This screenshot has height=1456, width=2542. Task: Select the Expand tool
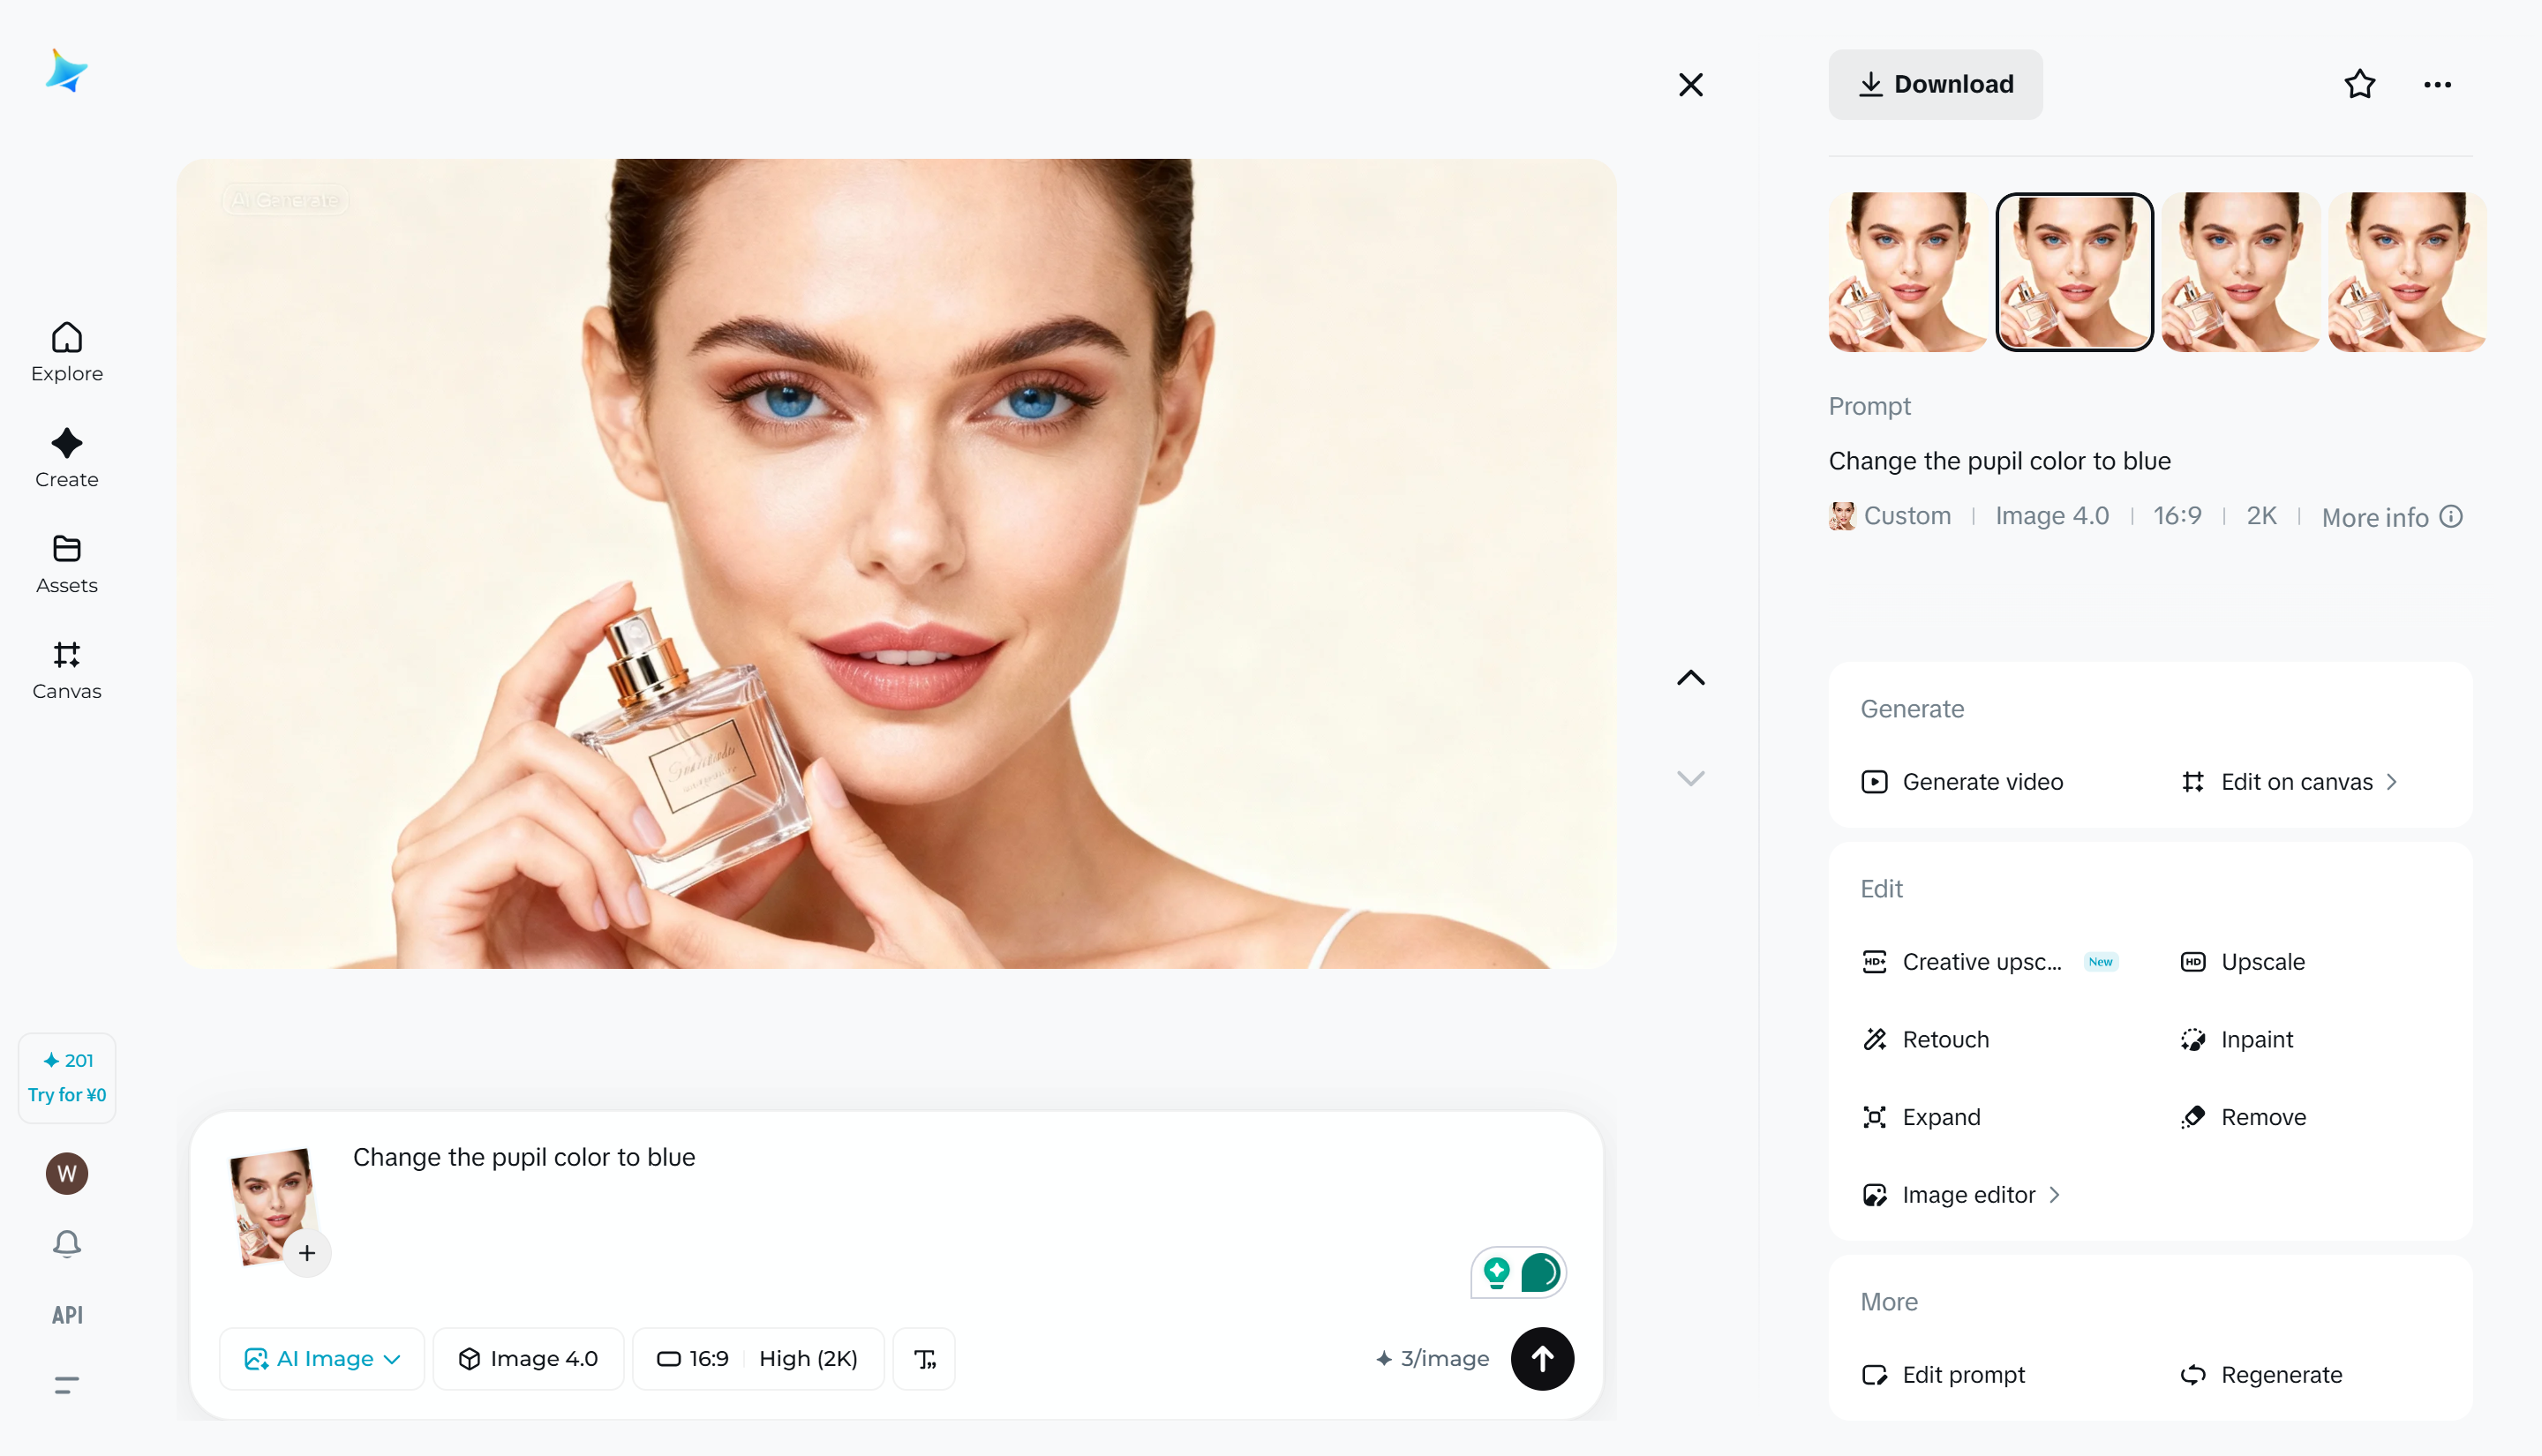point(1921,1118)
